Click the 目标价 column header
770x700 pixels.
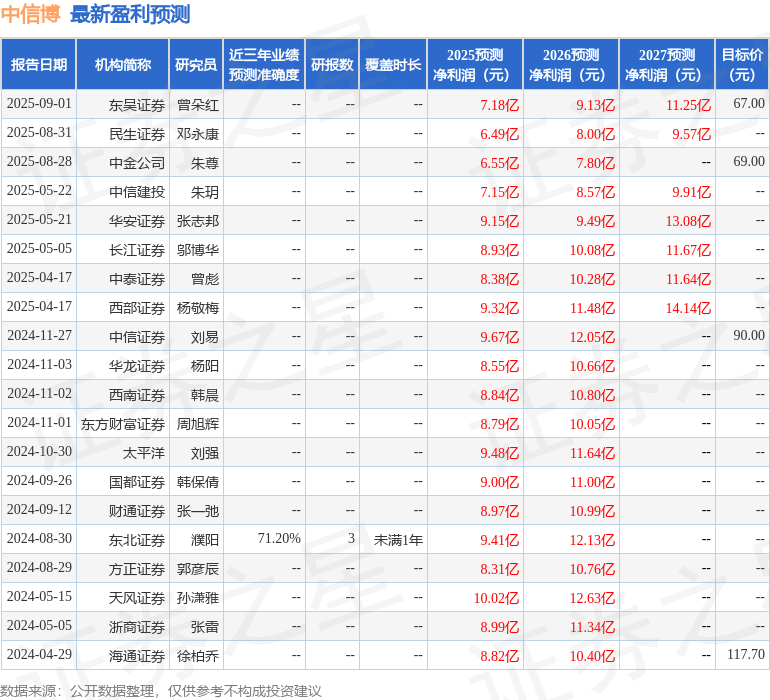(x=742, y=65)
